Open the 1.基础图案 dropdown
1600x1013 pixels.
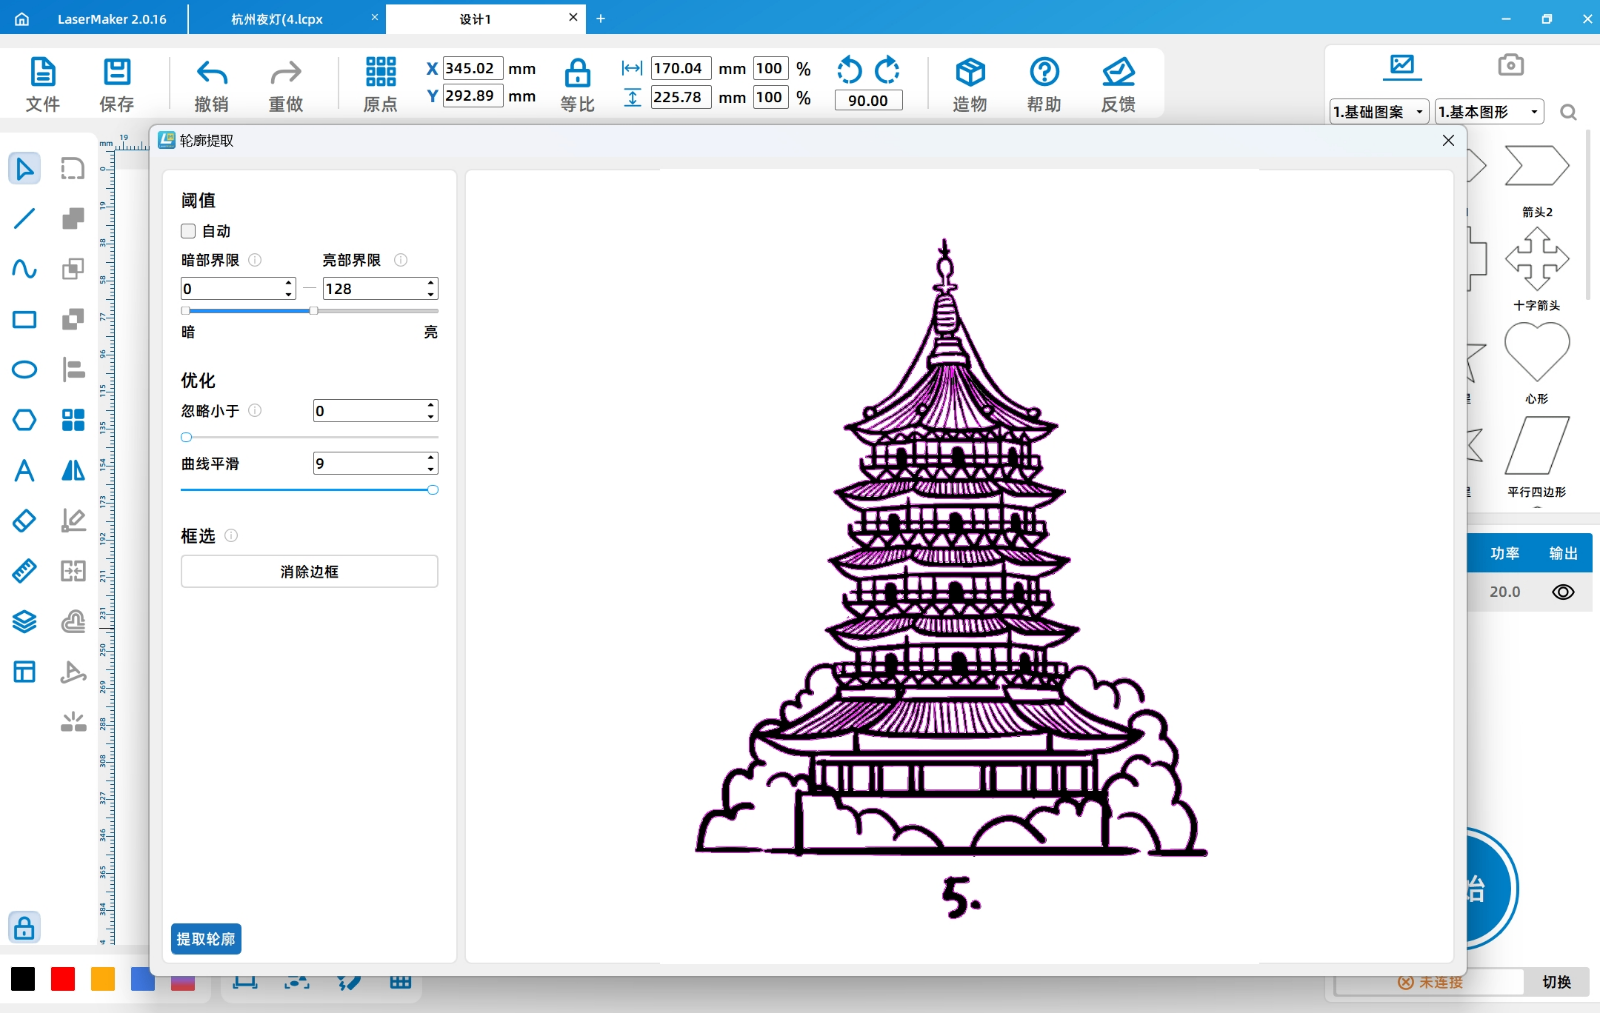[1378, 112]
